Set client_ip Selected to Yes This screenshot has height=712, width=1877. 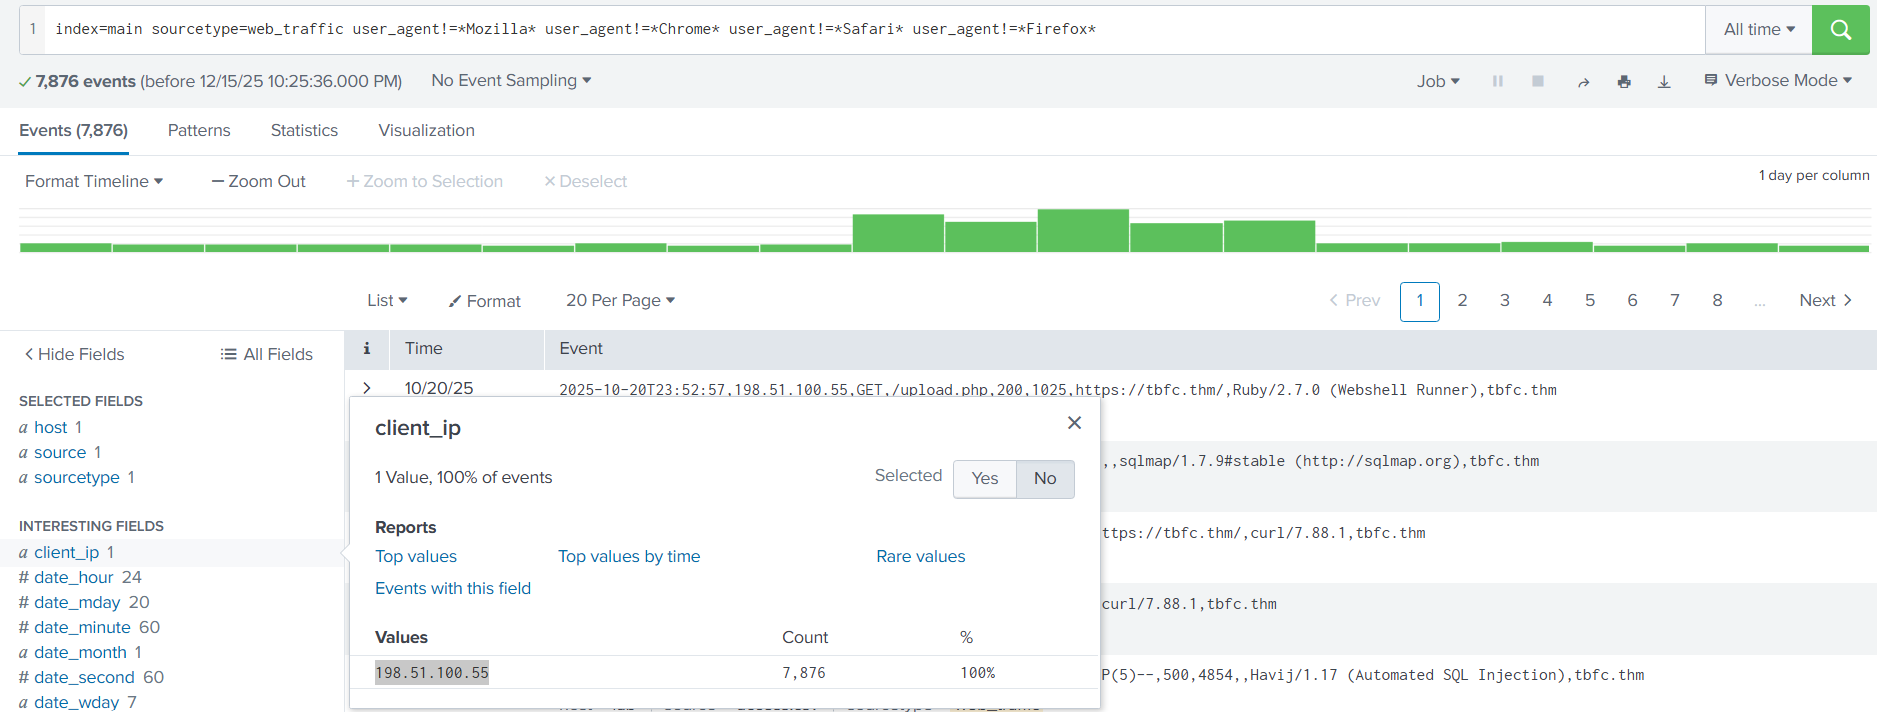(984, 479)
